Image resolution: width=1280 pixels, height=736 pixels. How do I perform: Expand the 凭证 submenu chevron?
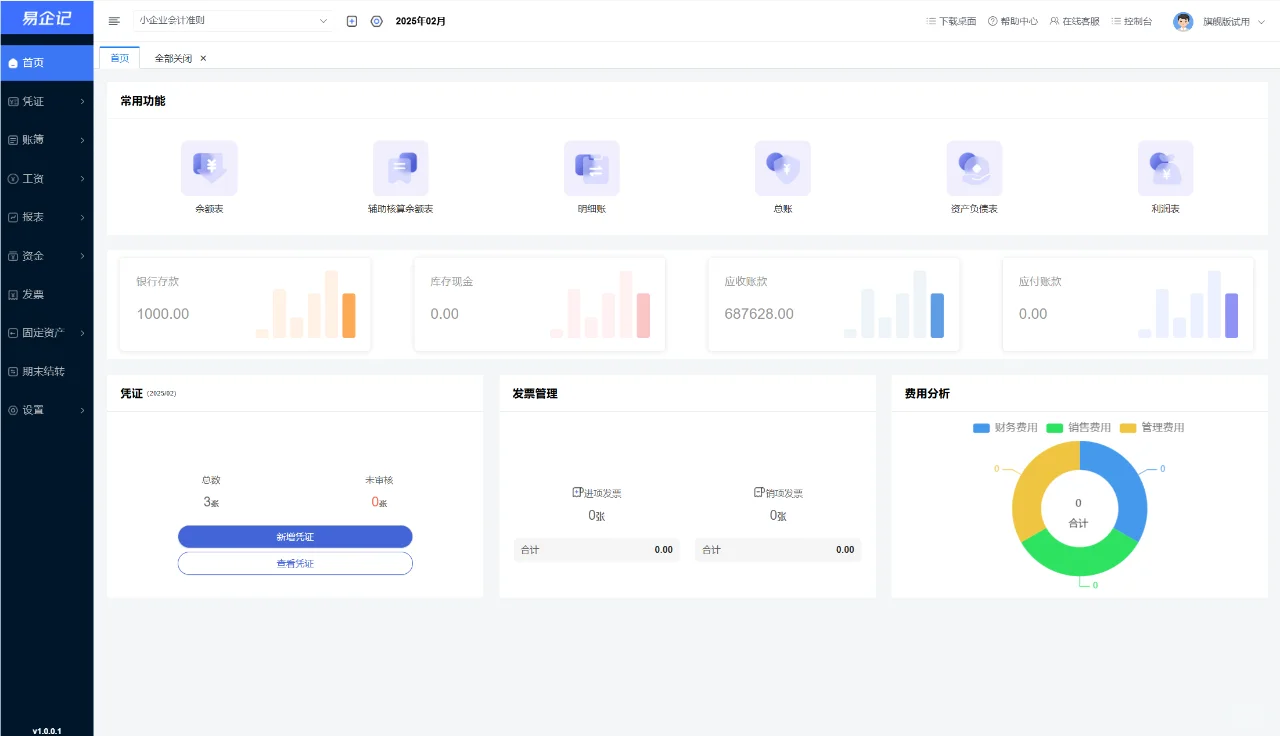tap(82, 101)
